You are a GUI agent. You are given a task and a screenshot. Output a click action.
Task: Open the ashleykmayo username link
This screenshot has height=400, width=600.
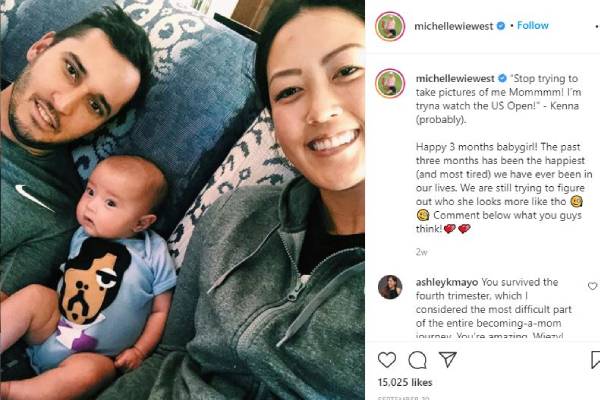click(447, 282)
